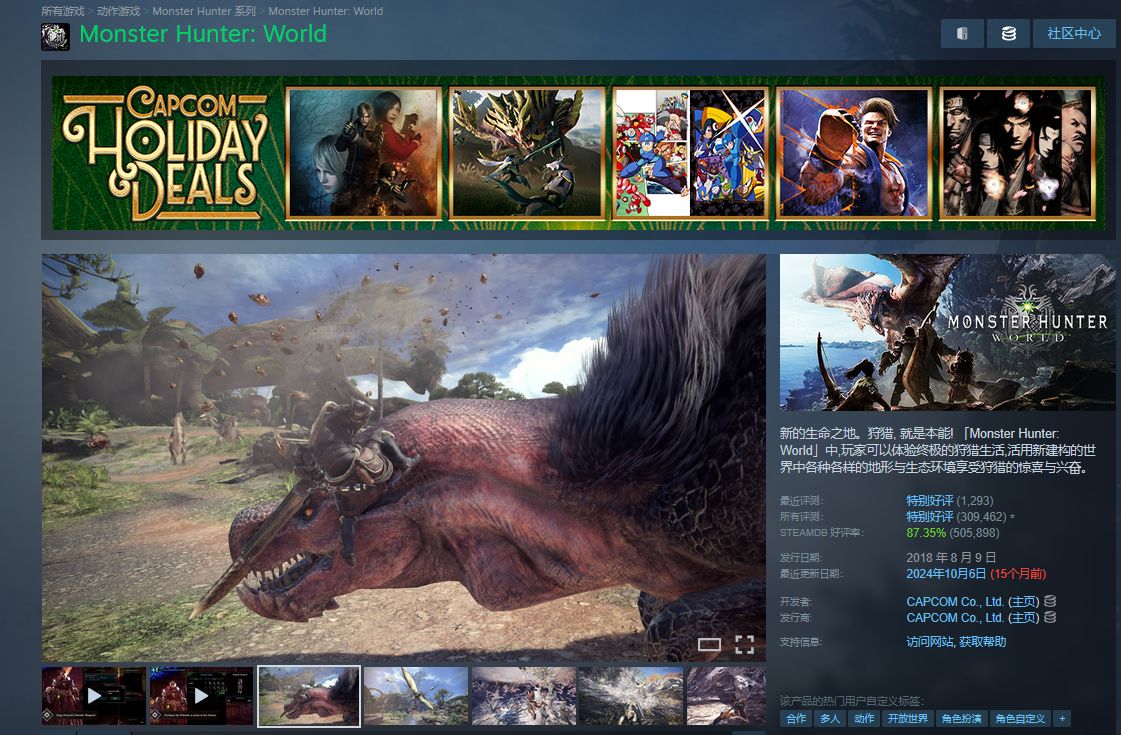Open Monster Hunter 系列 breadcrumb link

204,11
